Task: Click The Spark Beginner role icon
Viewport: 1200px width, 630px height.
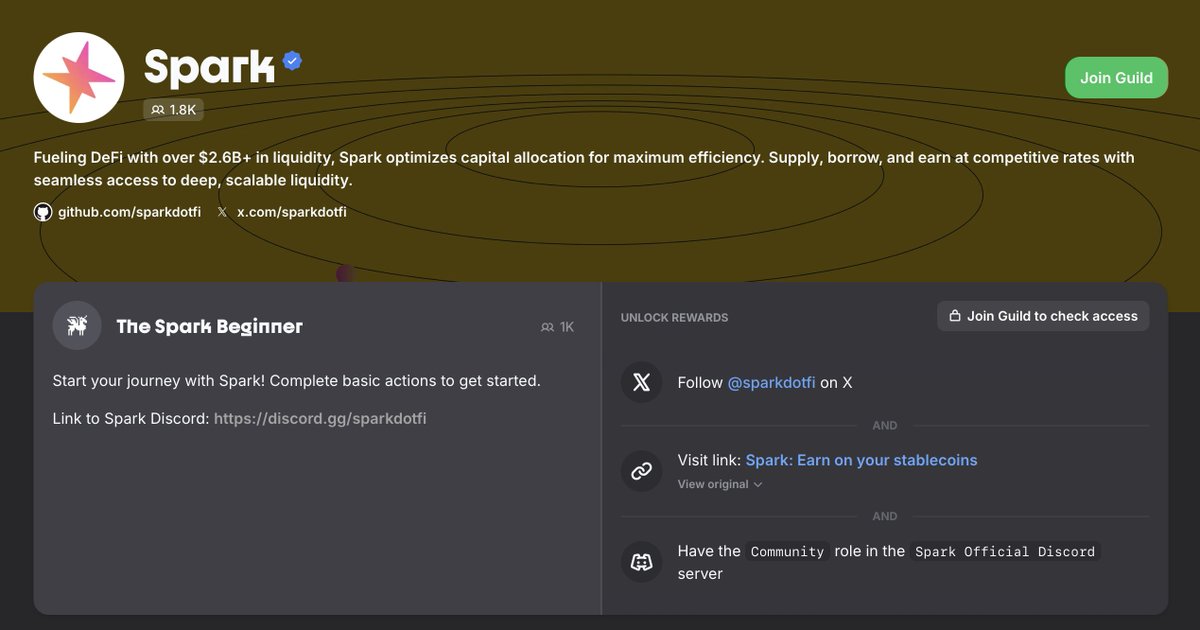Action: pyautogui.click(x=77, y=326)
